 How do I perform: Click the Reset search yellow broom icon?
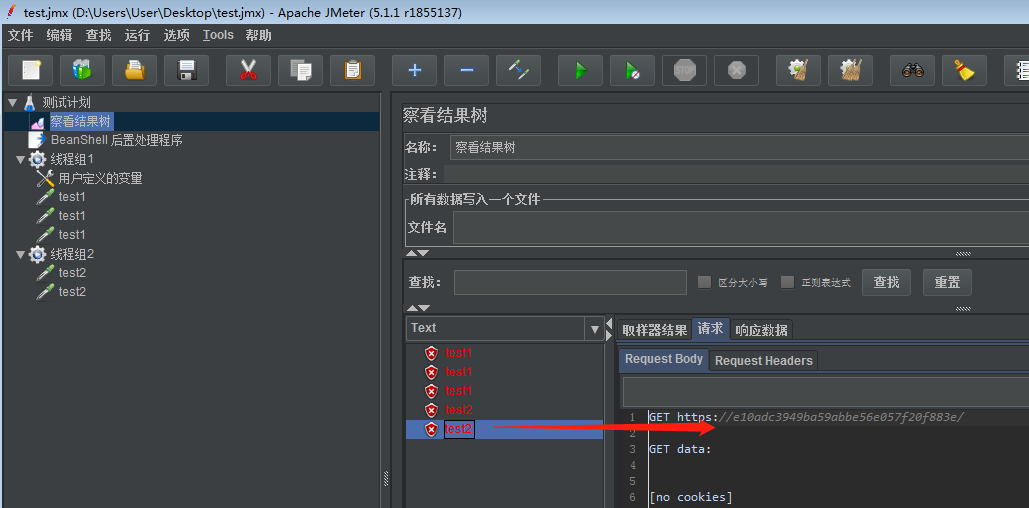click(965, 70)
